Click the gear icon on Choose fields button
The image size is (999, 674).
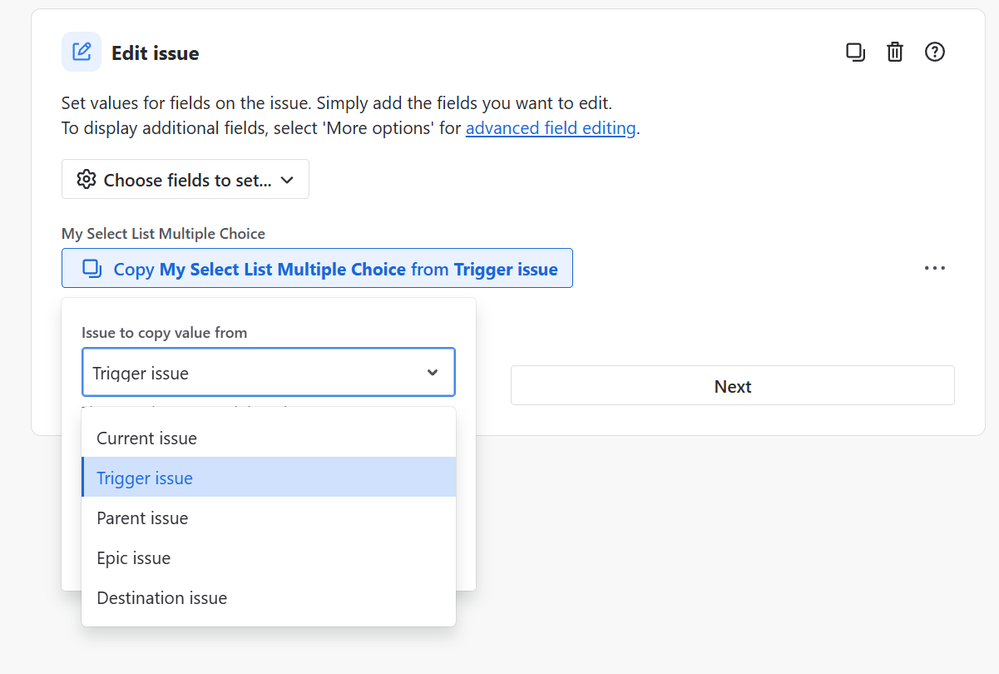86,179
